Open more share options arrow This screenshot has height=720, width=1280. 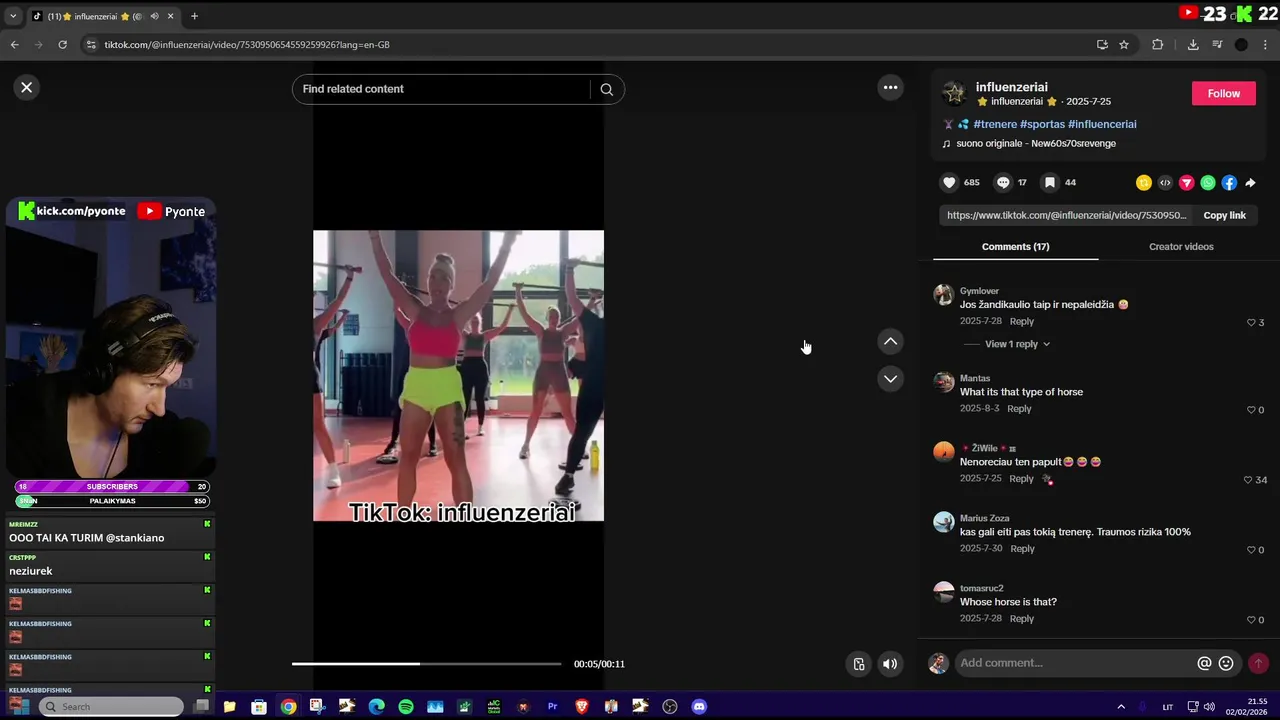(x=1250, y=183)
